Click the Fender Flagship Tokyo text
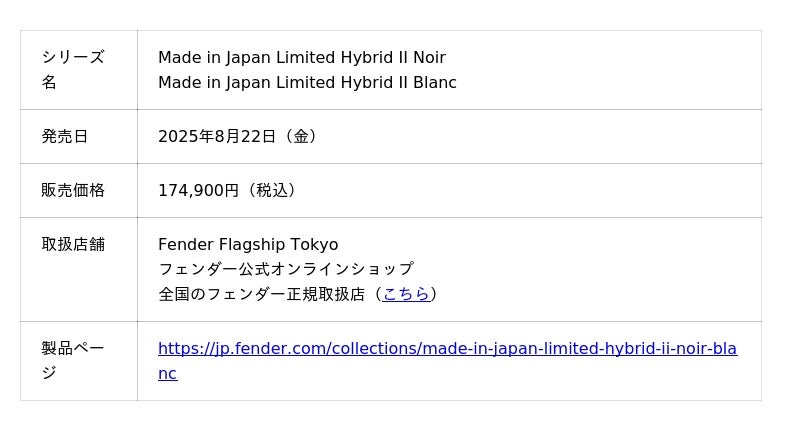This screenshot has width=800, height=431. click(x=248, y=245)
